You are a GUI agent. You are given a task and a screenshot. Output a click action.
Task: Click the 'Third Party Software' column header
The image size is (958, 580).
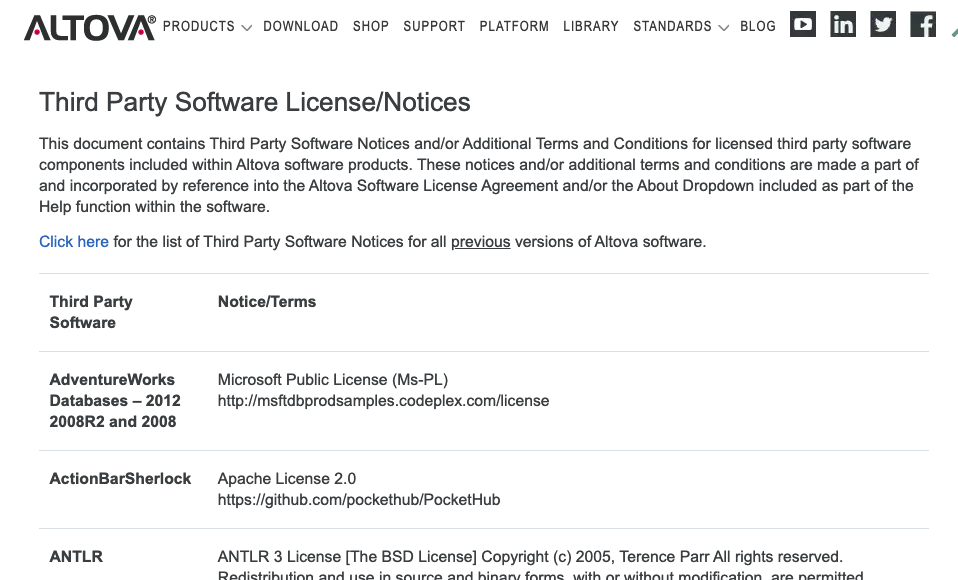(x=91, y=312)
